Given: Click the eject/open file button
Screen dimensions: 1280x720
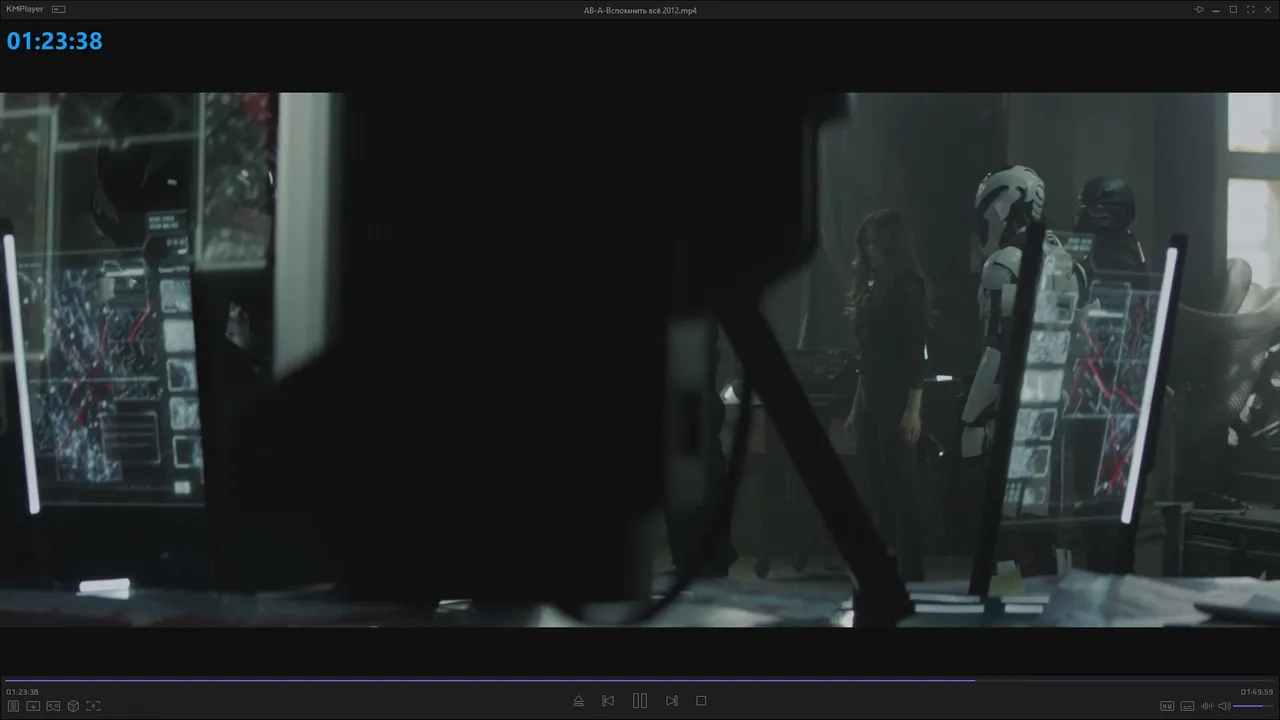Looking at the screenshot, I should [578, 701].
